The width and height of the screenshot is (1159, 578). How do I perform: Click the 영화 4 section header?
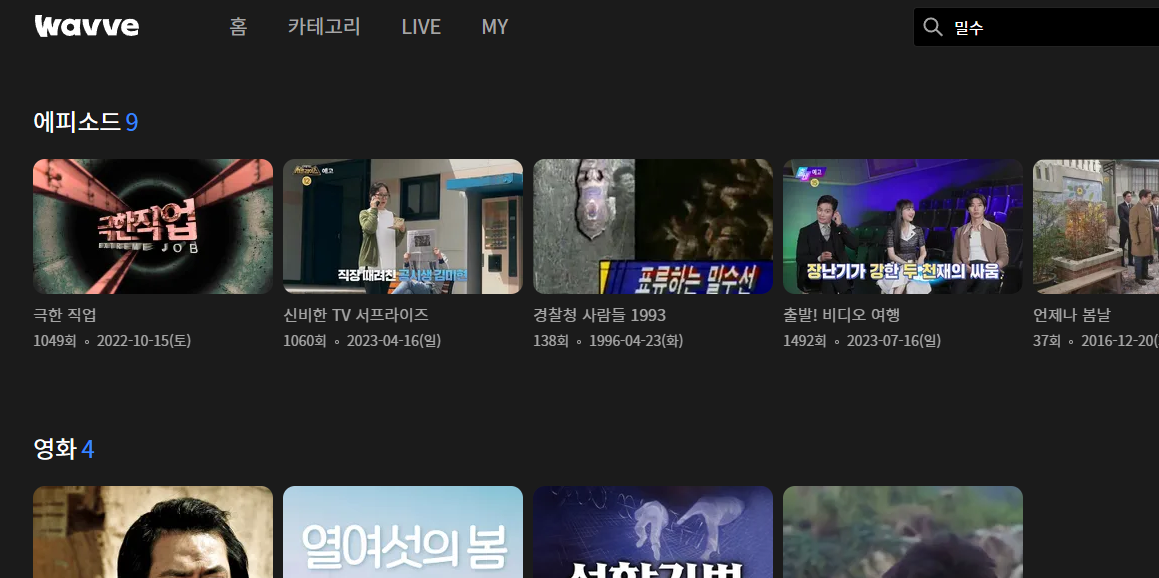click(63, 450)
